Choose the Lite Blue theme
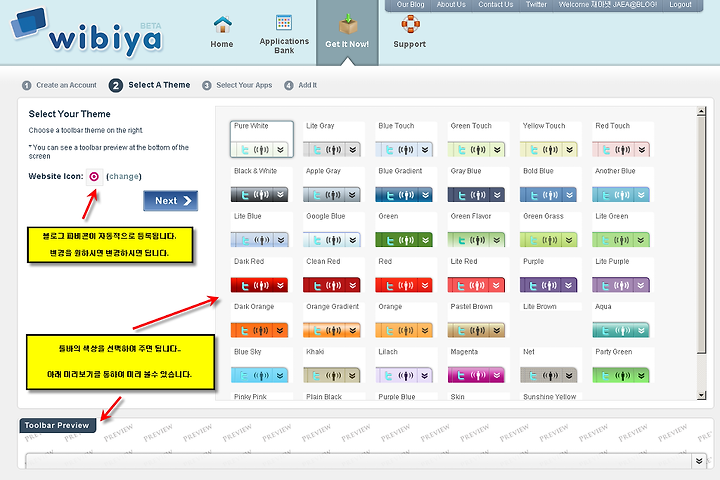 coord(261,230)
